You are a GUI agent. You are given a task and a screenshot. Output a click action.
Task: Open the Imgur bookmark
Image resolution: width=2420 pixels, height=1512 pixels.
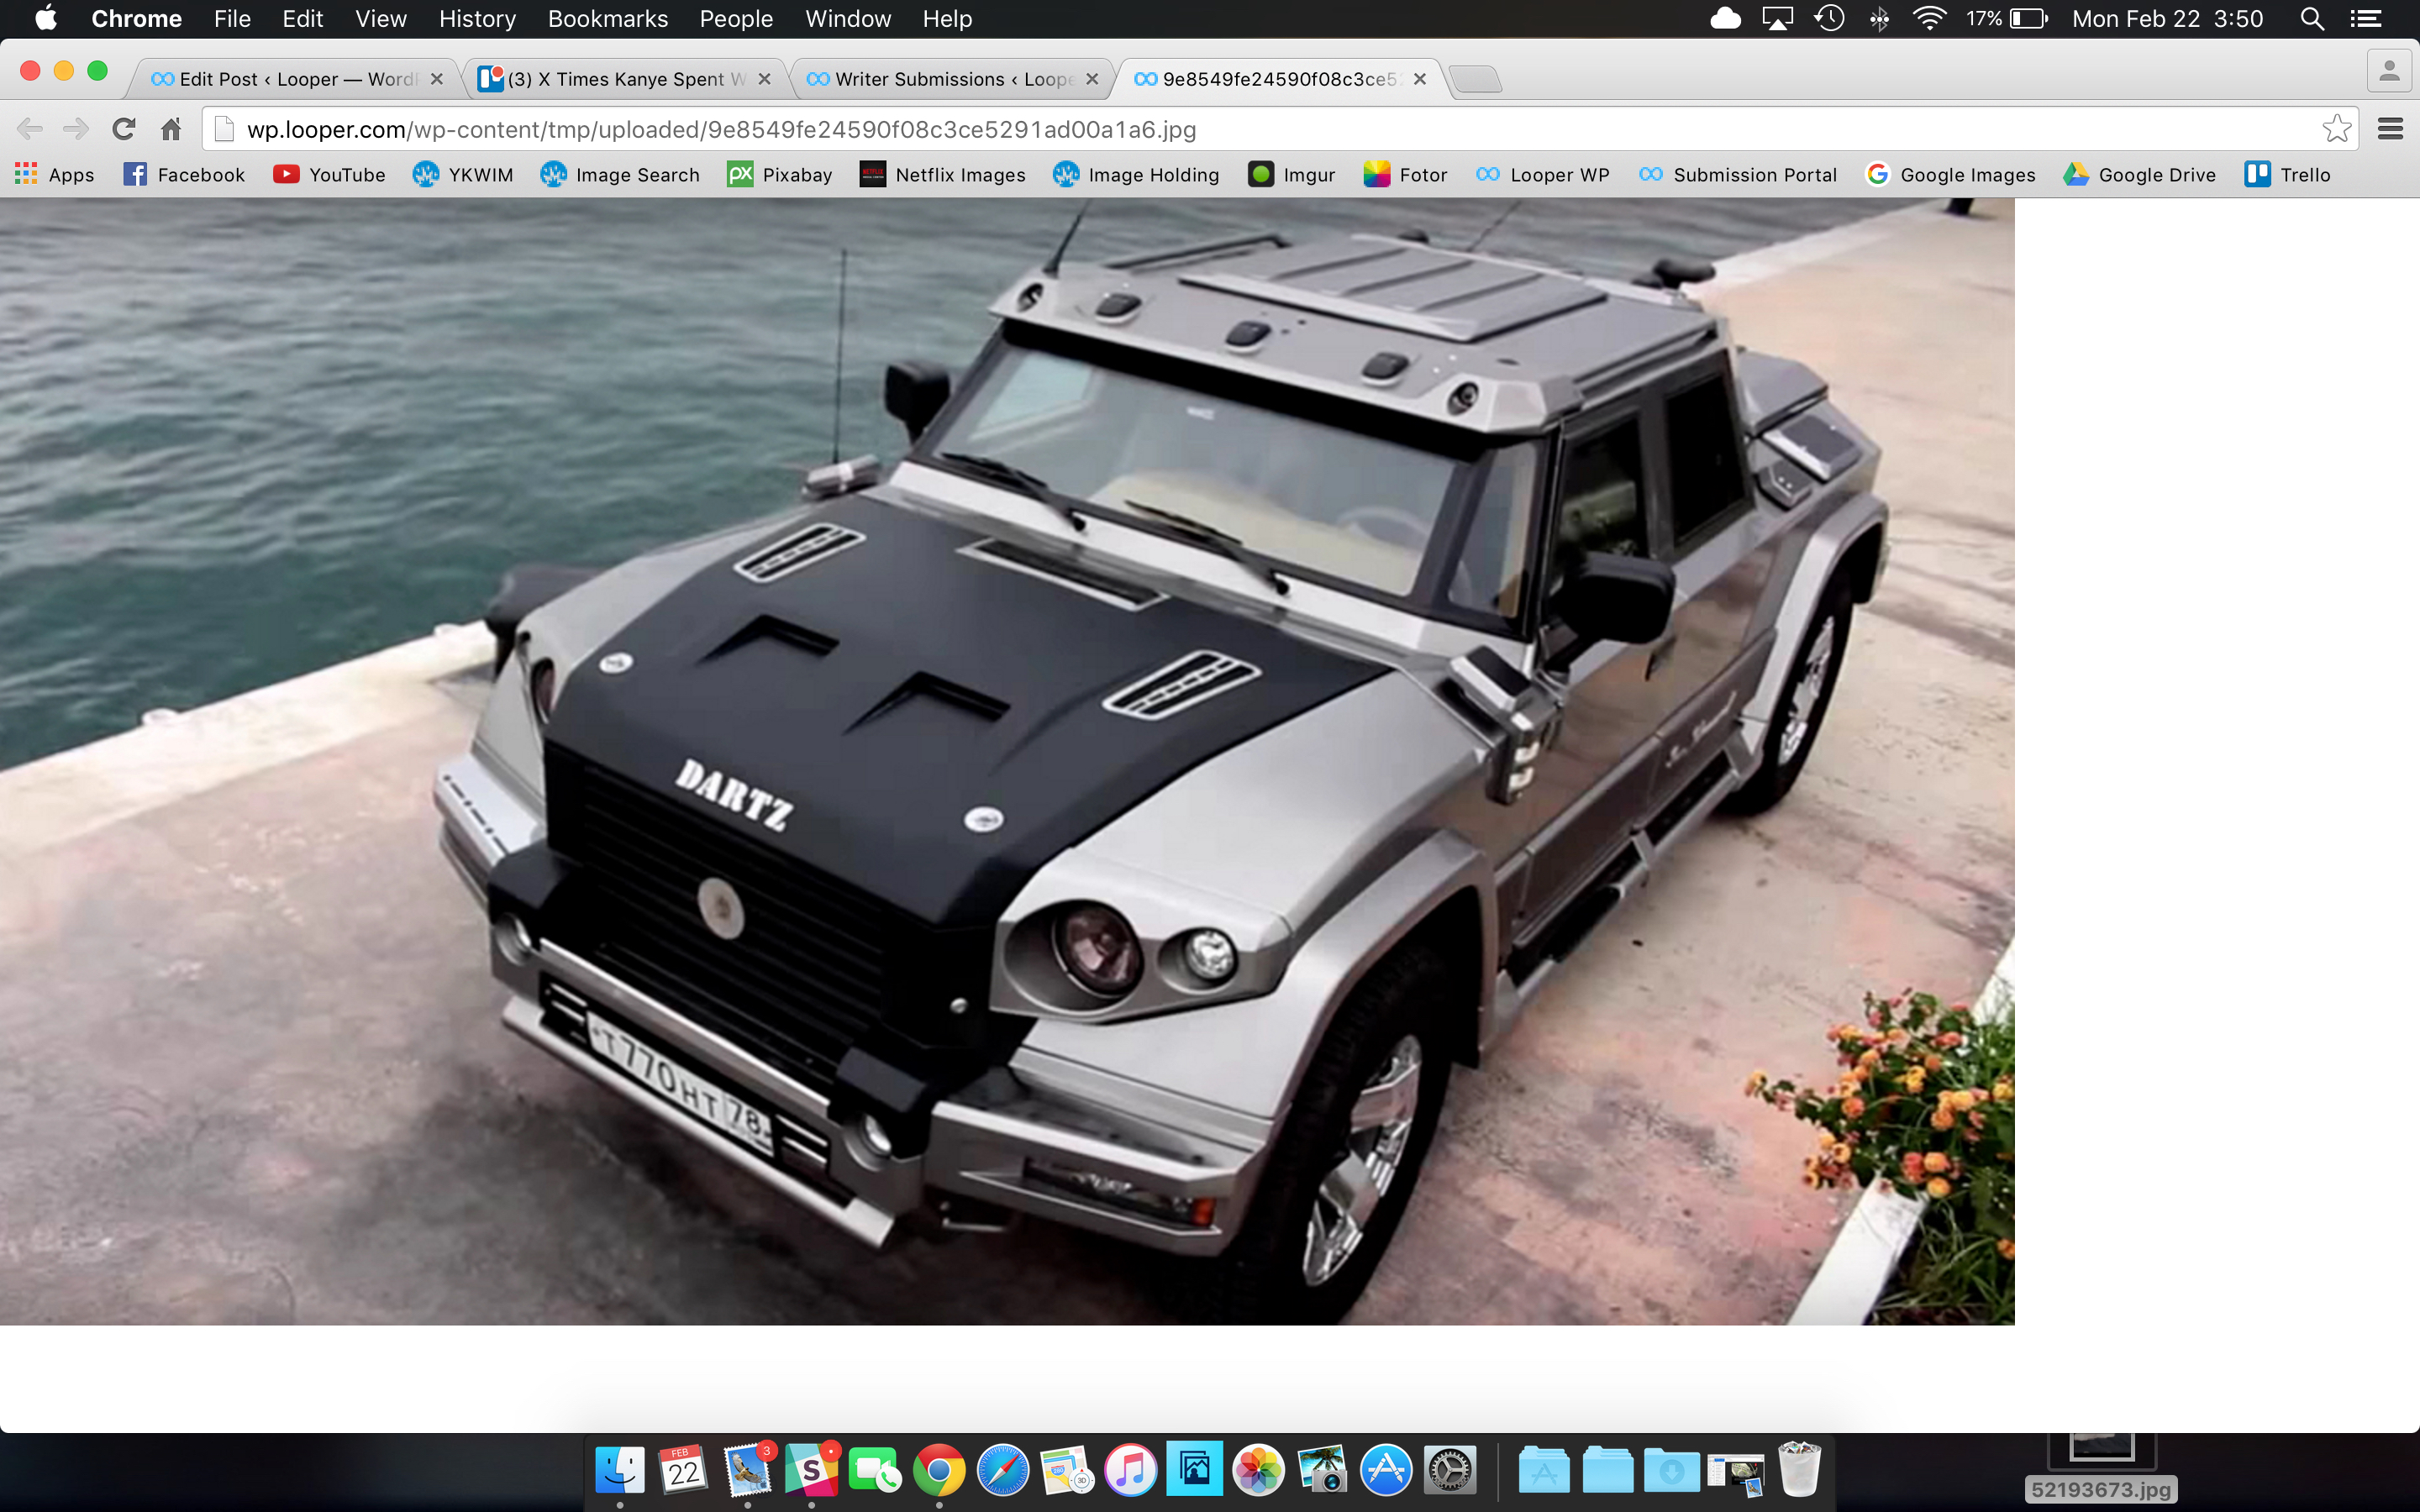point(1291,175)
